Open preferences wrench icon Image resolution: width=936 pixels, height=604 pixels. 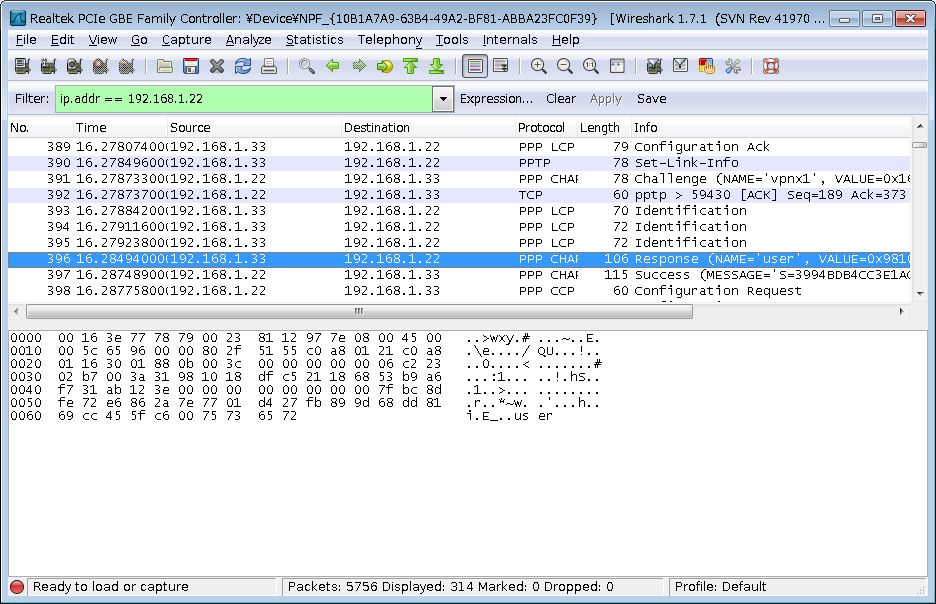[x=732, y=66]
